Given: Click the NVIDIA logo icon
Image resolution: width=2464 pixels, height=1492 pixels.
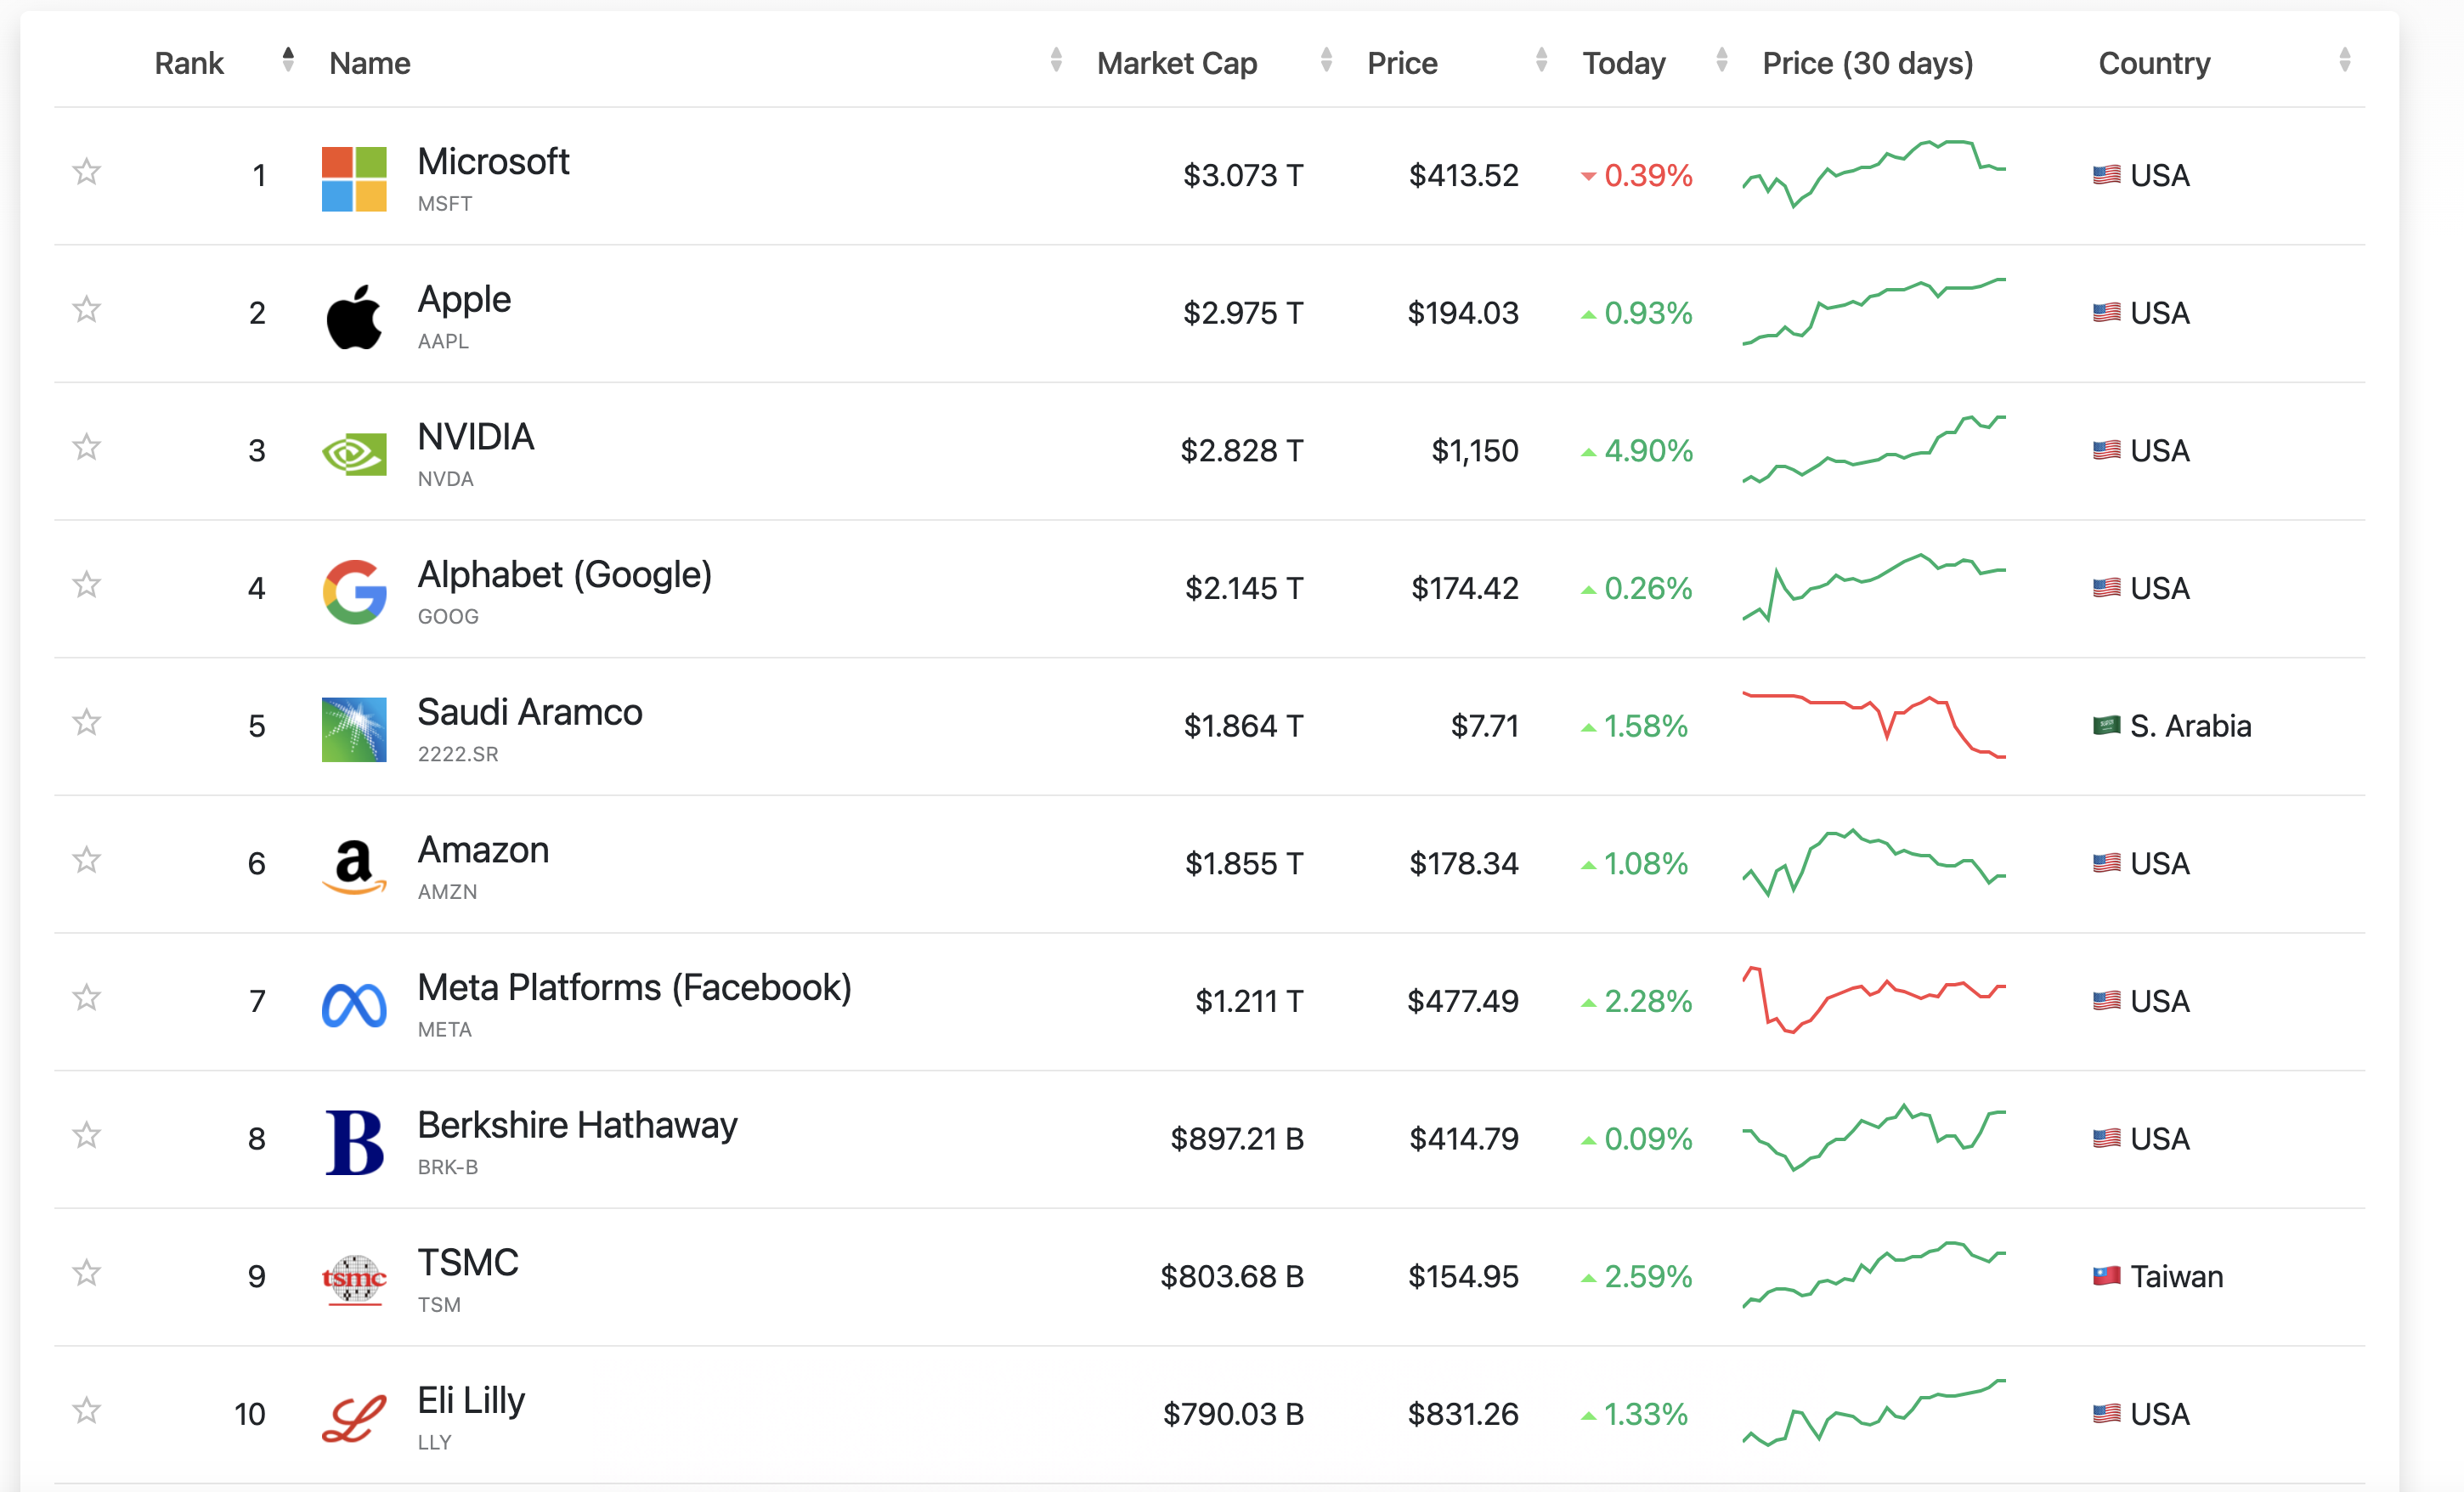Looking at the screenshot, I should pyautogui.click(x=354, y=454).
